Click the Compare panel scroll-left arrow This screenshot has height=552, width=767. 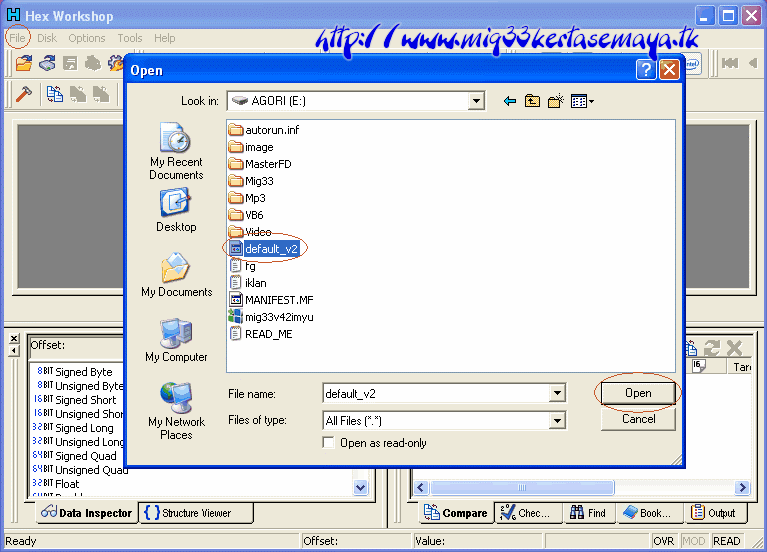421,487
